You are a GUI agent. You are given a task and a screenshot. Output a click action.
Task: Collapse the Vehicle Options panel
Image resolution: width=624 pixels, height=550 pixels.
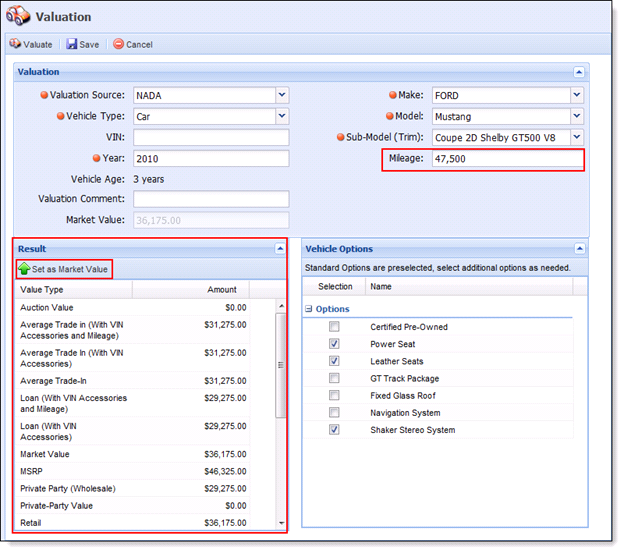(x=579, y=249)
